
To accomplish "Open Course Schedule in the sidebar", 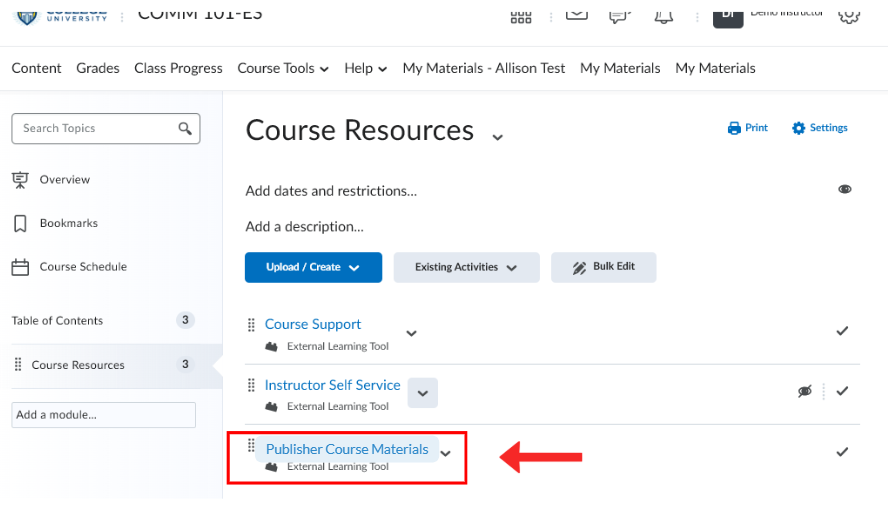I will point(83,267).
